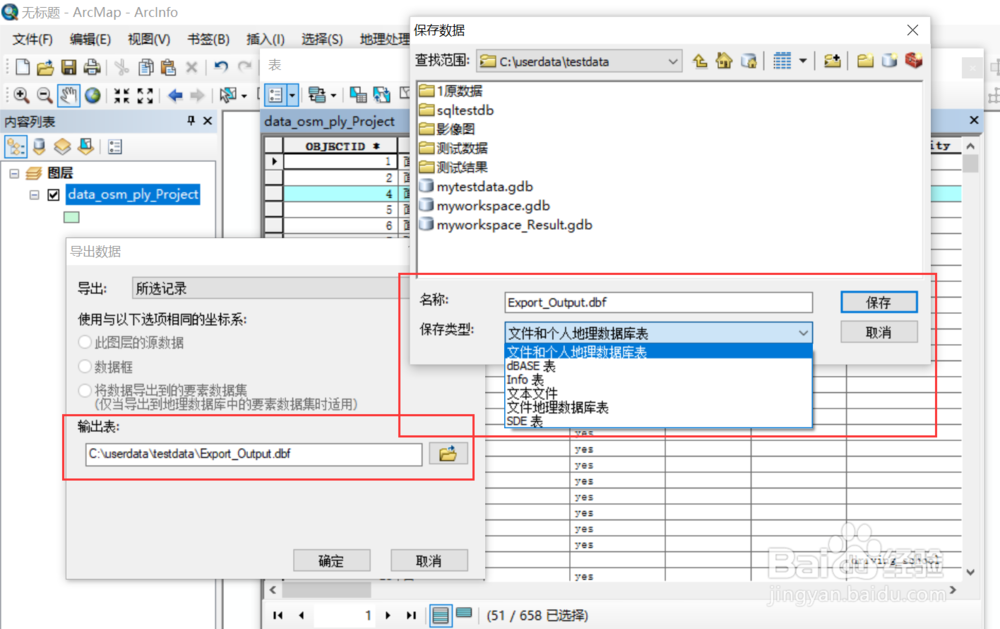Collapse the 图层 tree node
Screen dimensions: 1000x629
[14, 174]
